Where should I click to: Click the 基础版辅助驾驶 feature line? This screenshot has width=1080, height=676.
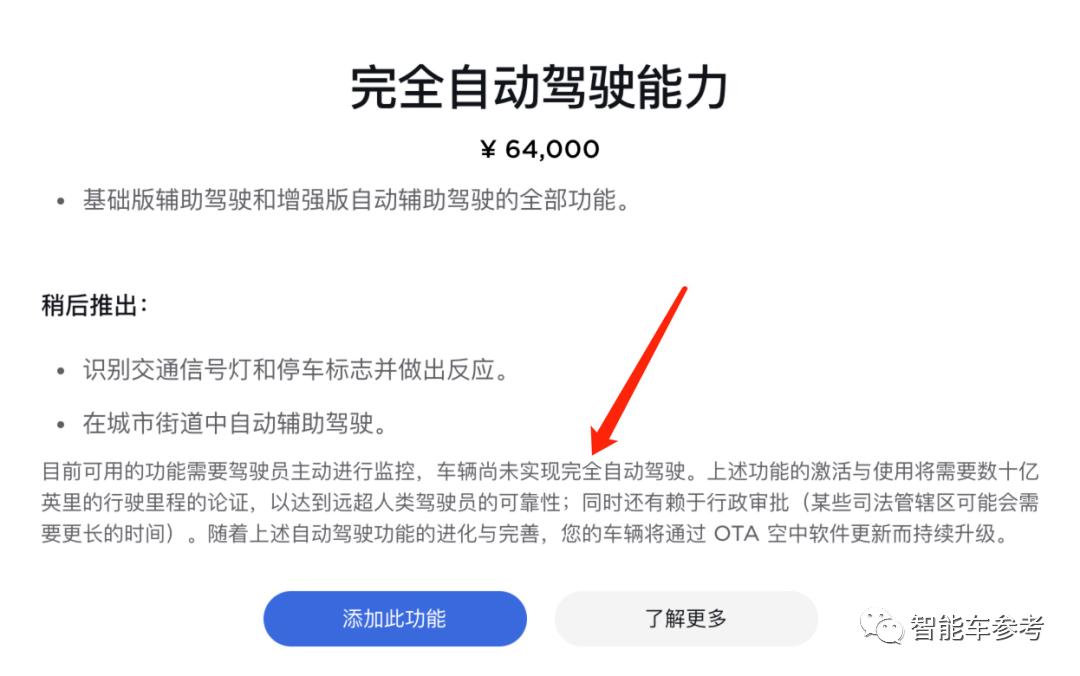(x=355, y=200)
